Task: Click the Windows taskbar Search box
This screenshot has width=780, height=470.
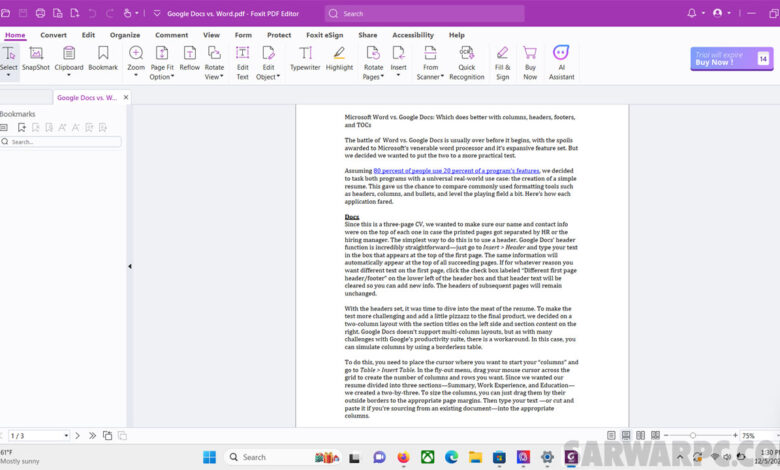Action: [283, 457]
